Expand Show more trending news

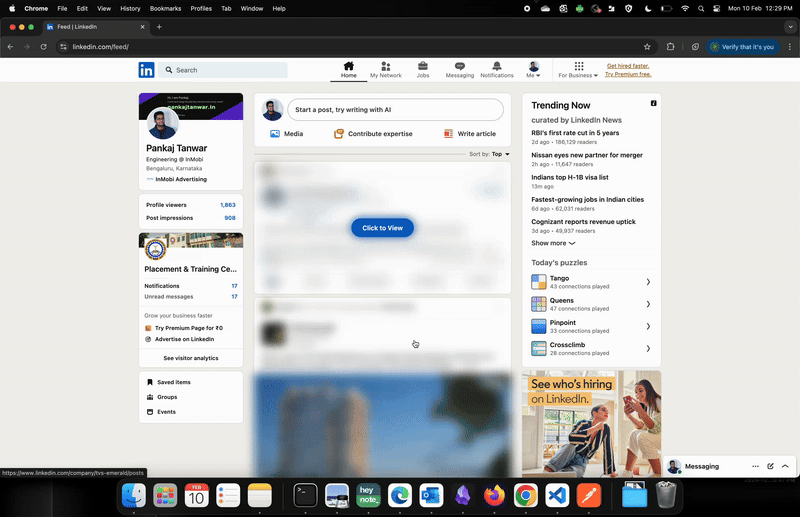[553, 243]
